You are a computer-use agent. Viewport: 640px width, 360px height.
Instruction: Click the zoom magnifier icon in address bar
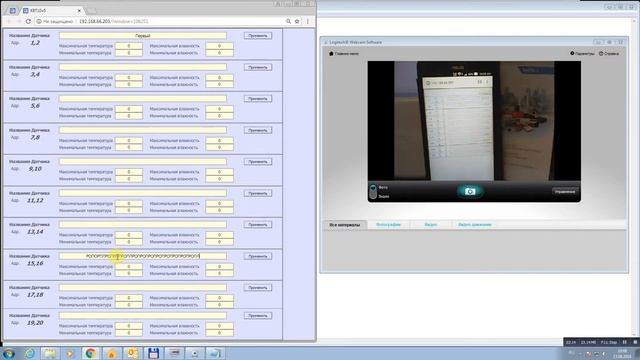pyautogui.click(x=288, y=21)
